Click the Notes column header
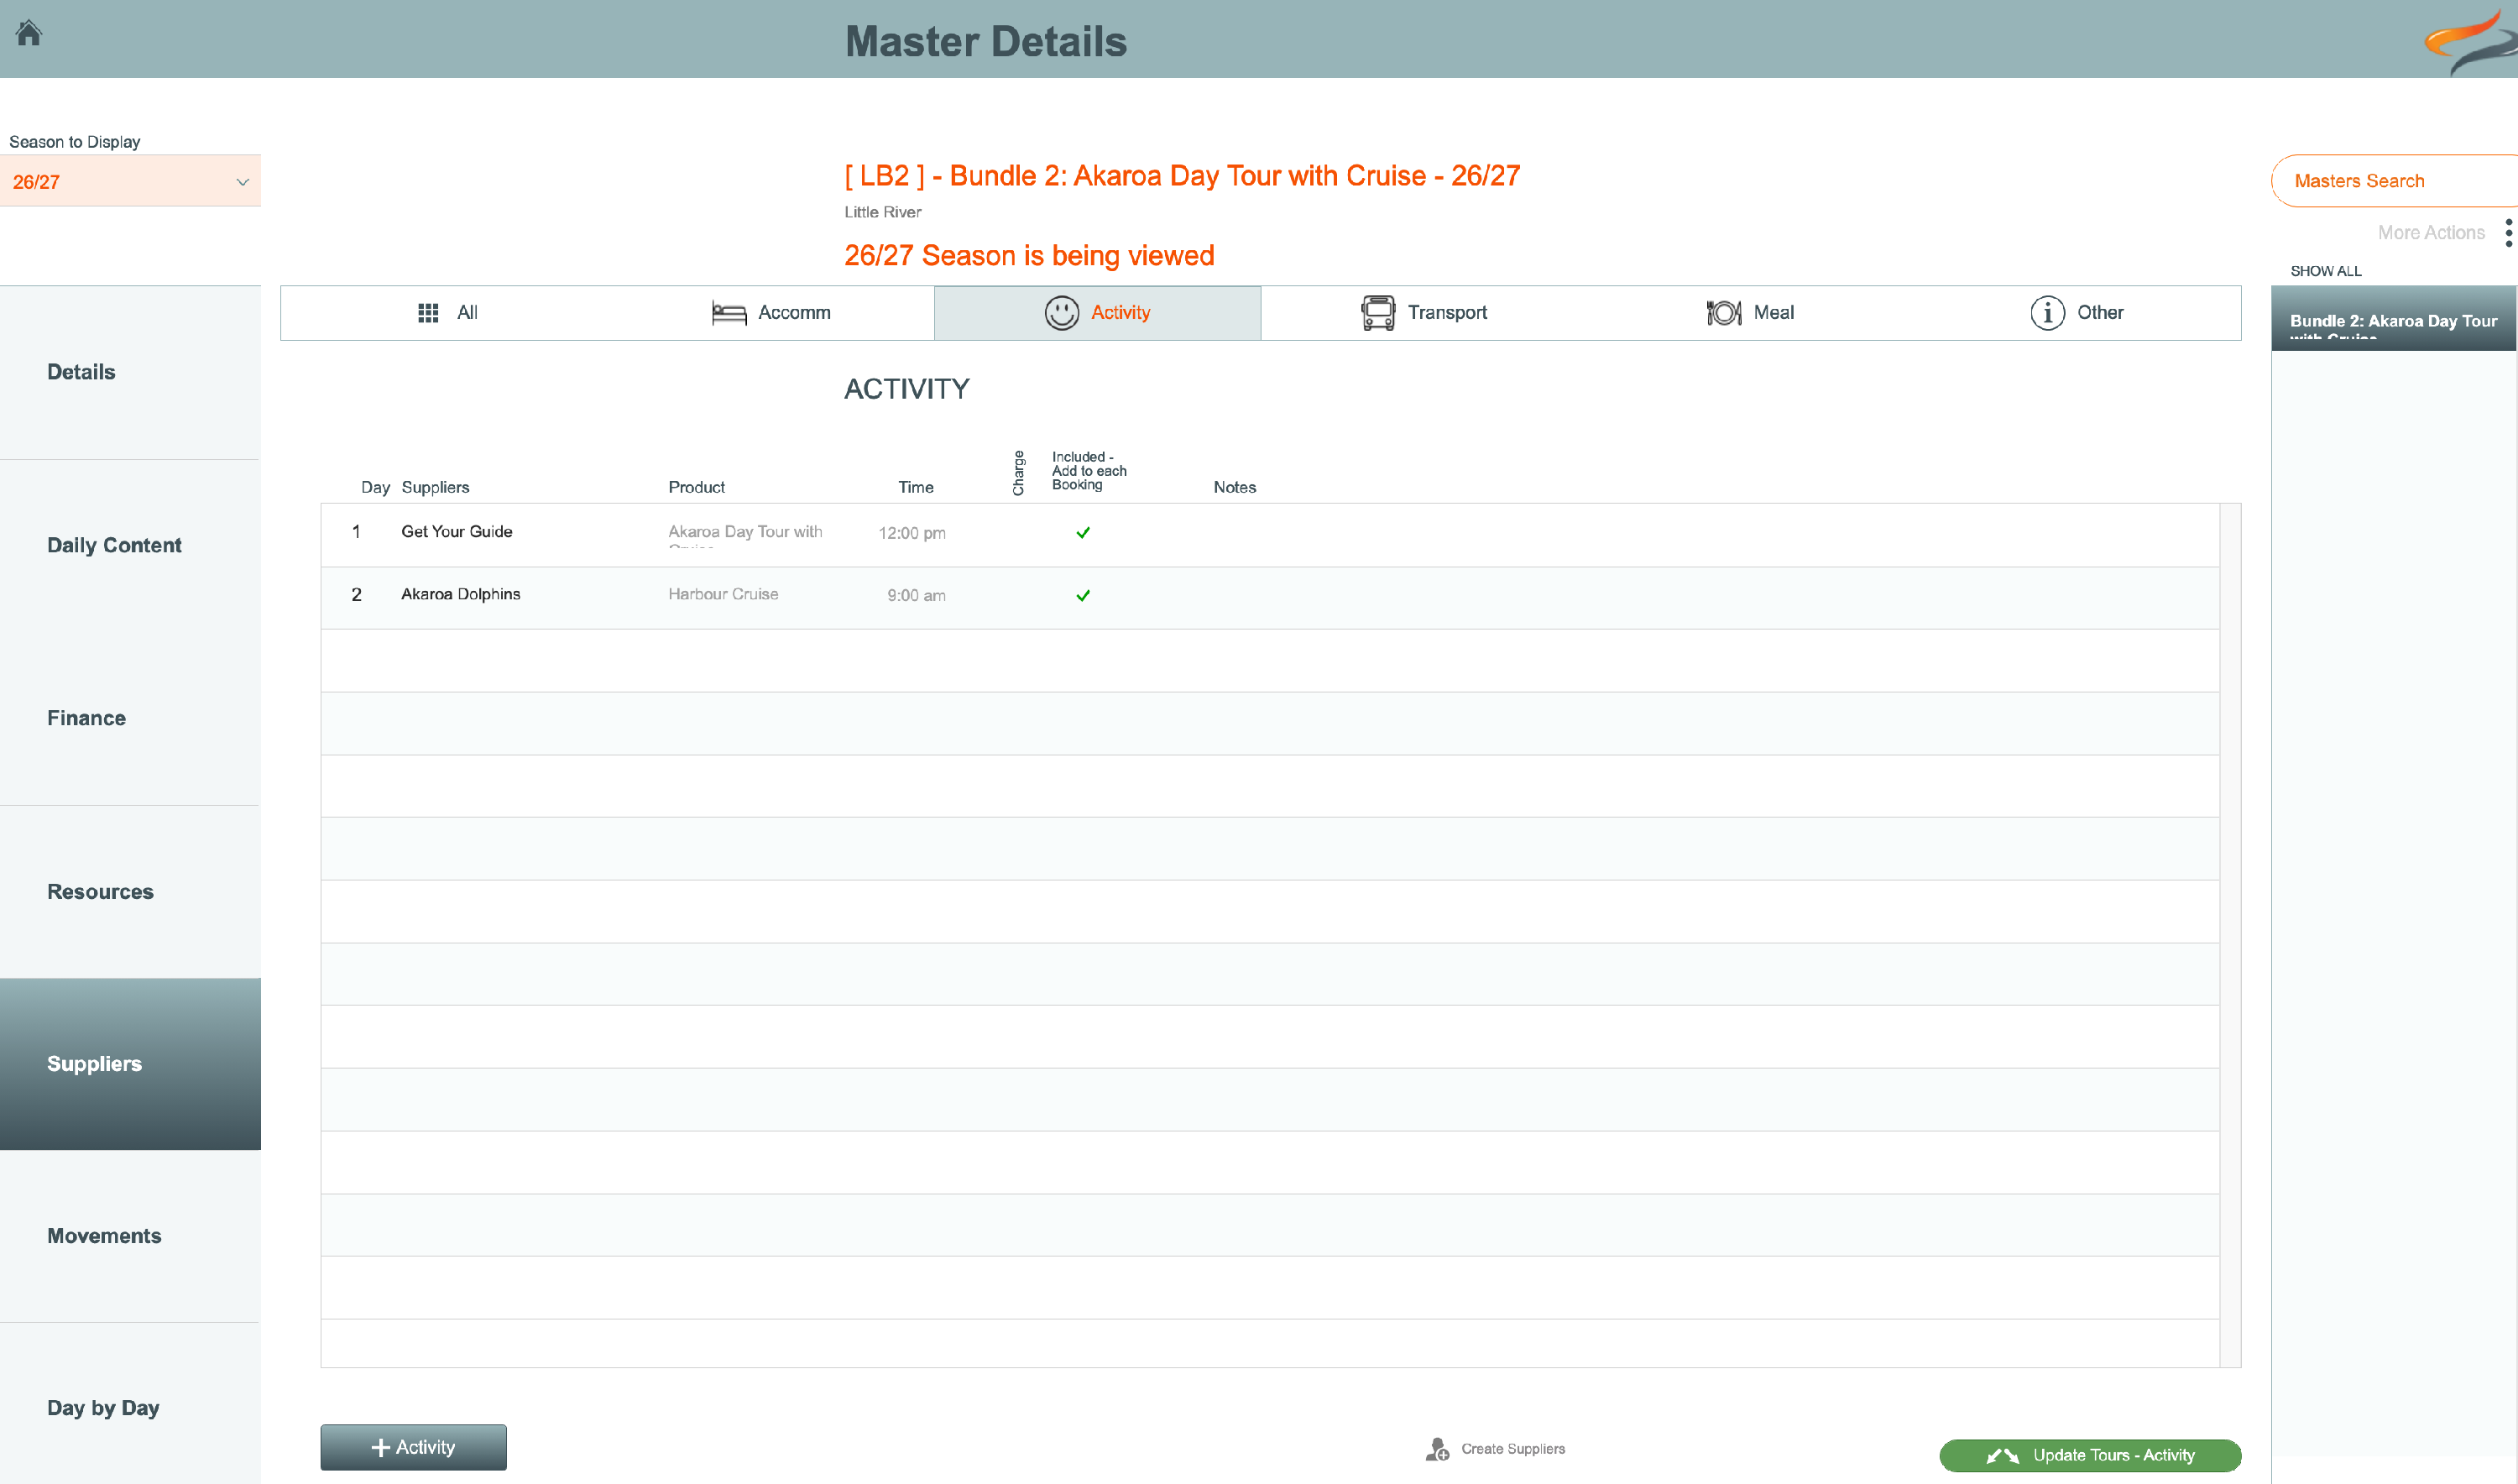Image resolution: width=2518 pixels, height=1484 pixels. [1235, 487]
